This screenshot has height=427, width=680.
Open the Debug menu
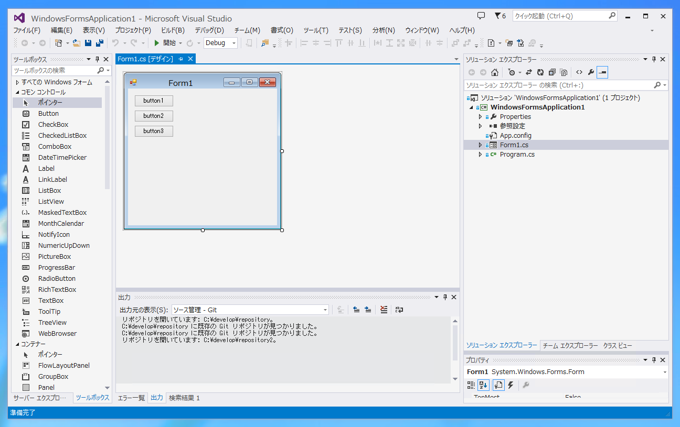(209, 30)
